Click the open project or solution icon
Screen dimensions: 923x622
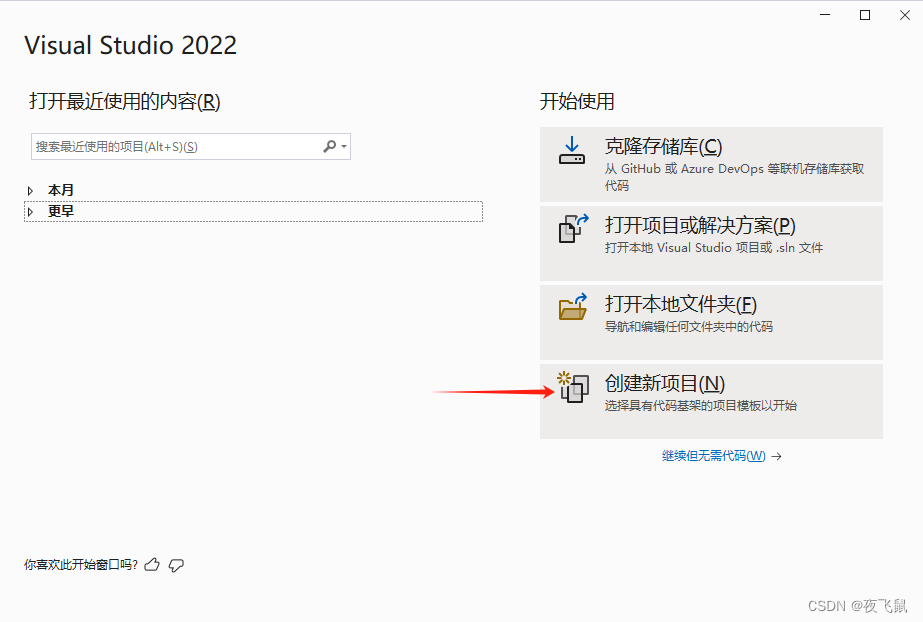[573, 228]
